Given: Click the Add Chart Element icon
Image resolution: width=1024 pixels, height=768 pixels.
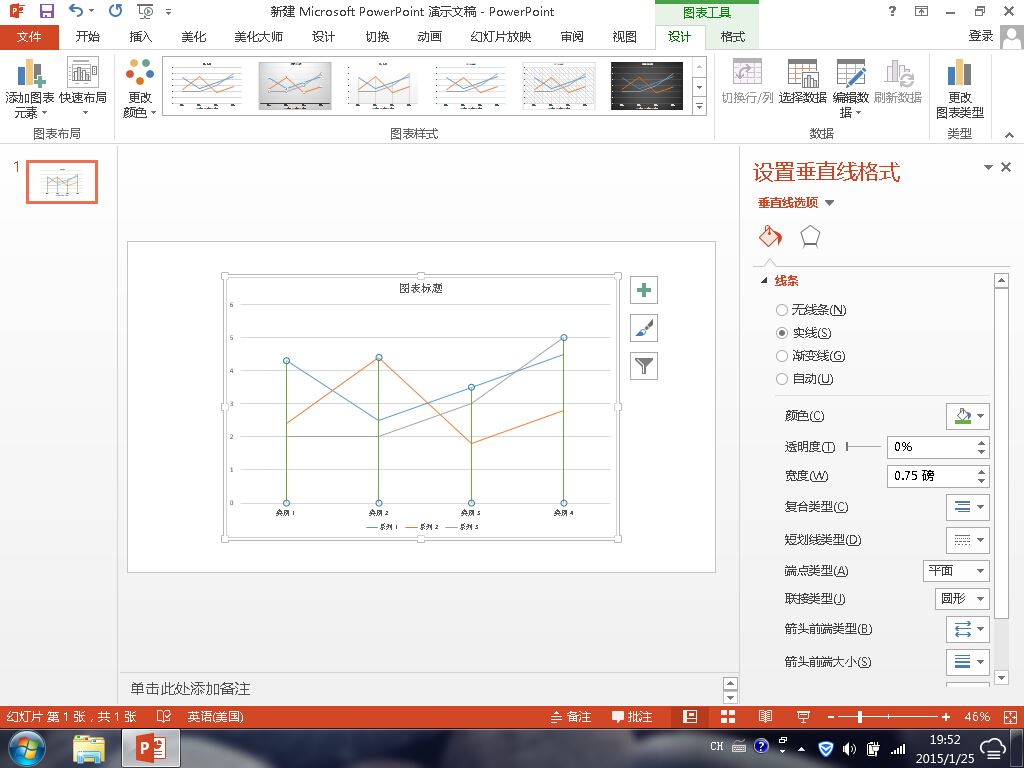Looking at the screenshot, I should tap(30, 73).
